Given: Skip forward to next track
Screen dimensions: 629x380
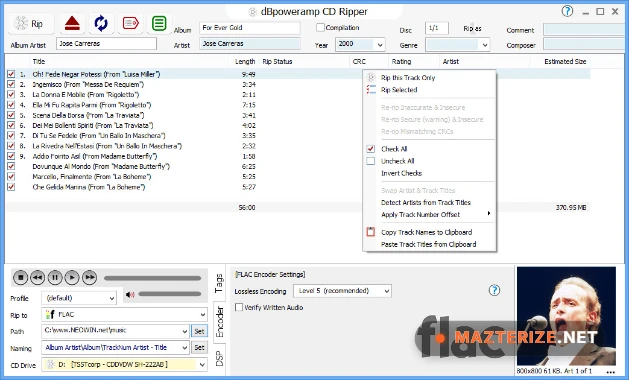Looking at the screenshot, I should click(x=89, y=277).
